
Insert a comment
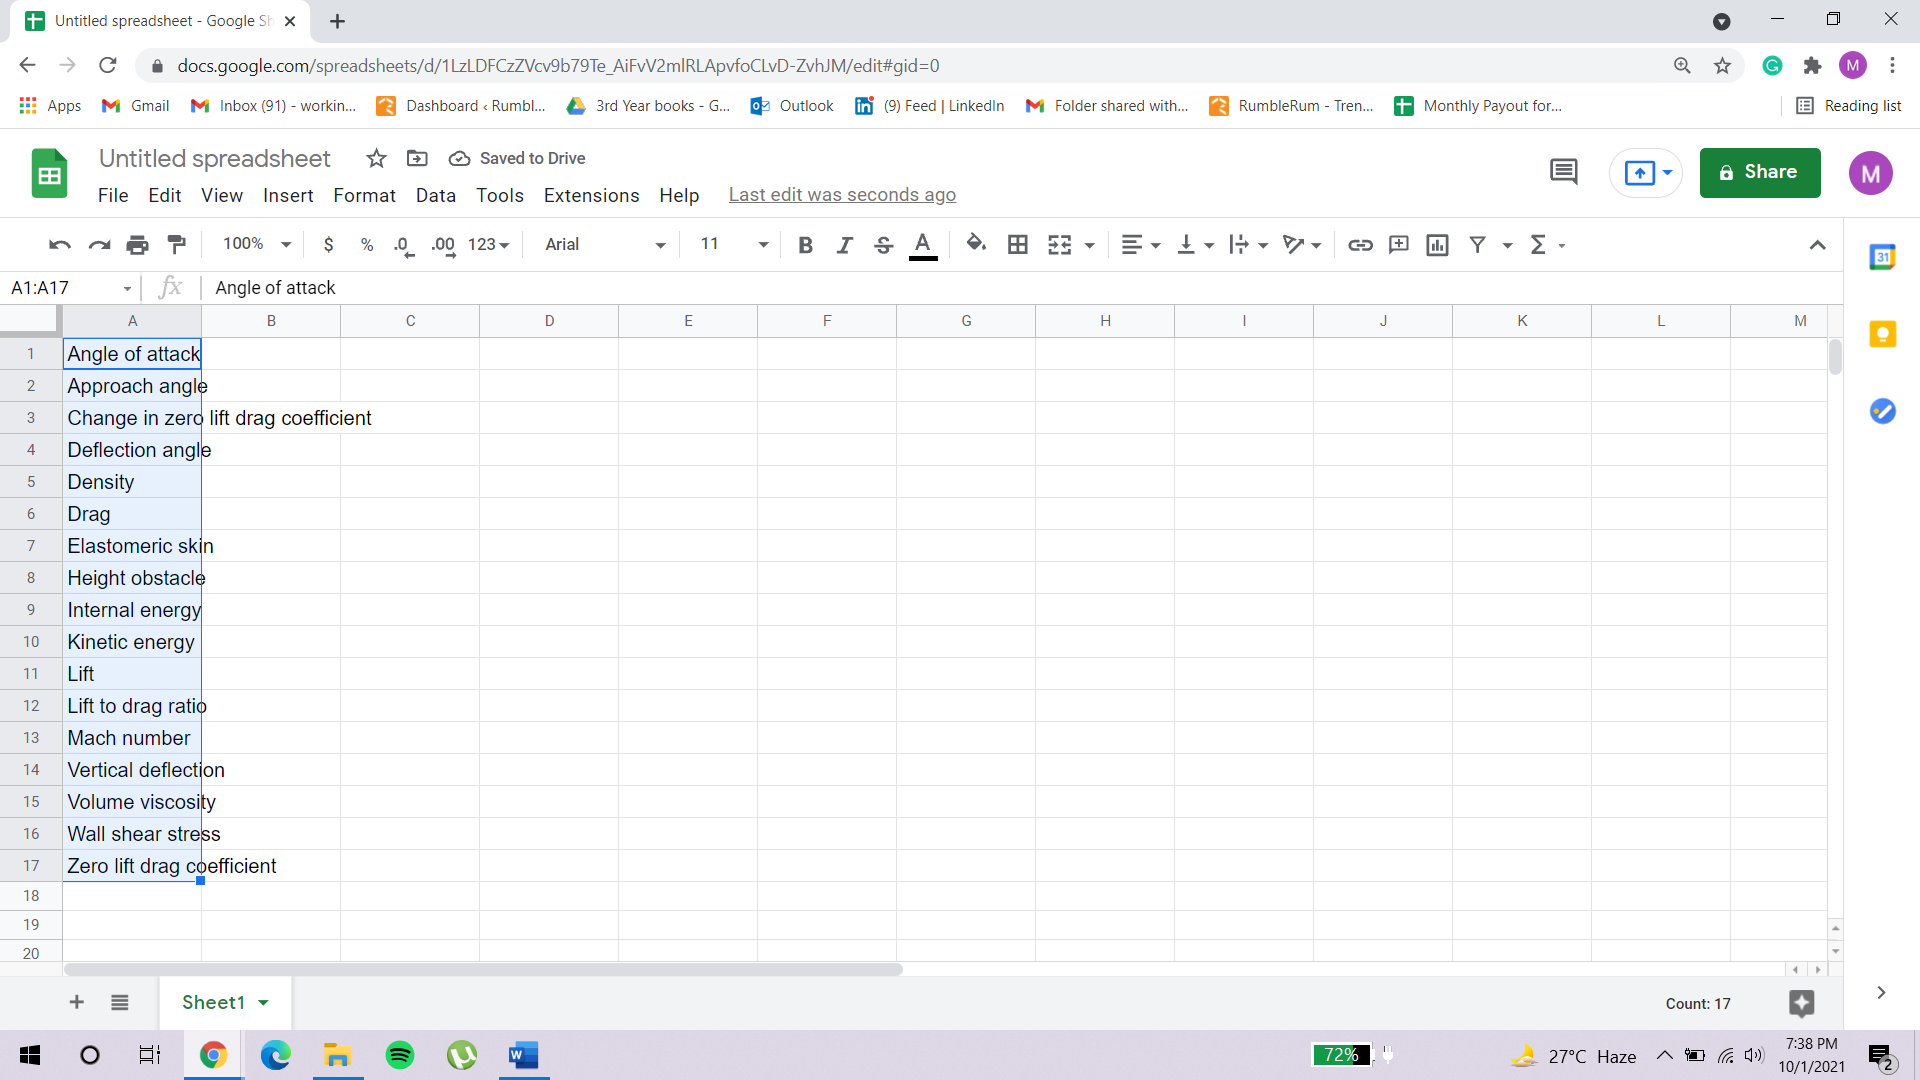click(1399, 245)
